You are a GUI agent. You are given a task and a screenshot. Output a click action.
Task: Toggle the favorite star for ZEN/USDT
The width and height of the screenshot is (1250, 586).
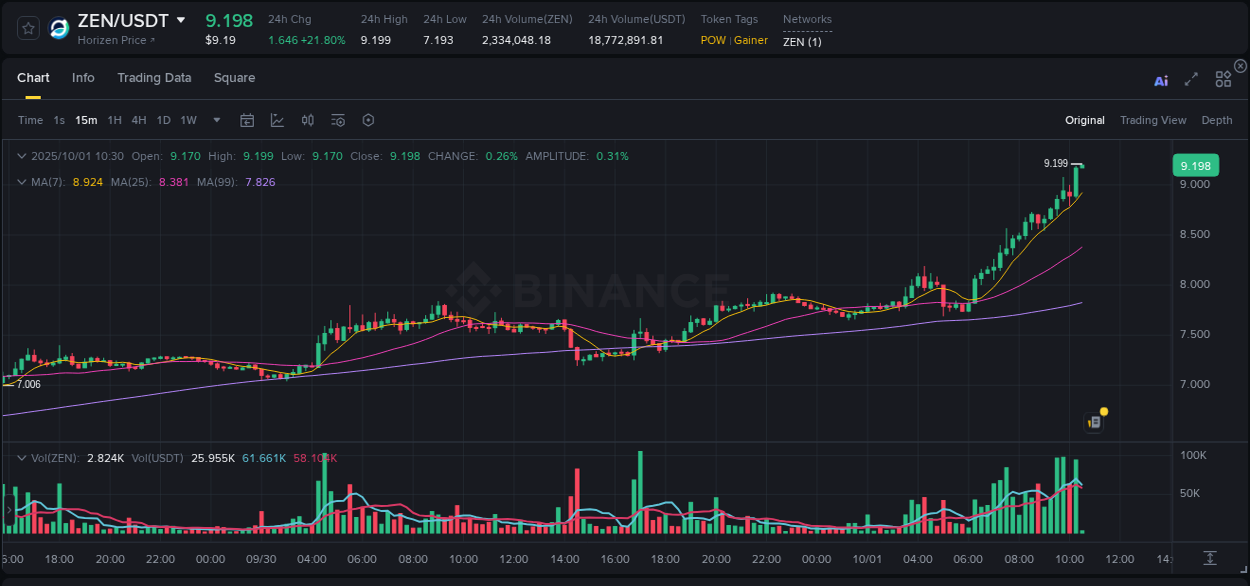[27, 28]
